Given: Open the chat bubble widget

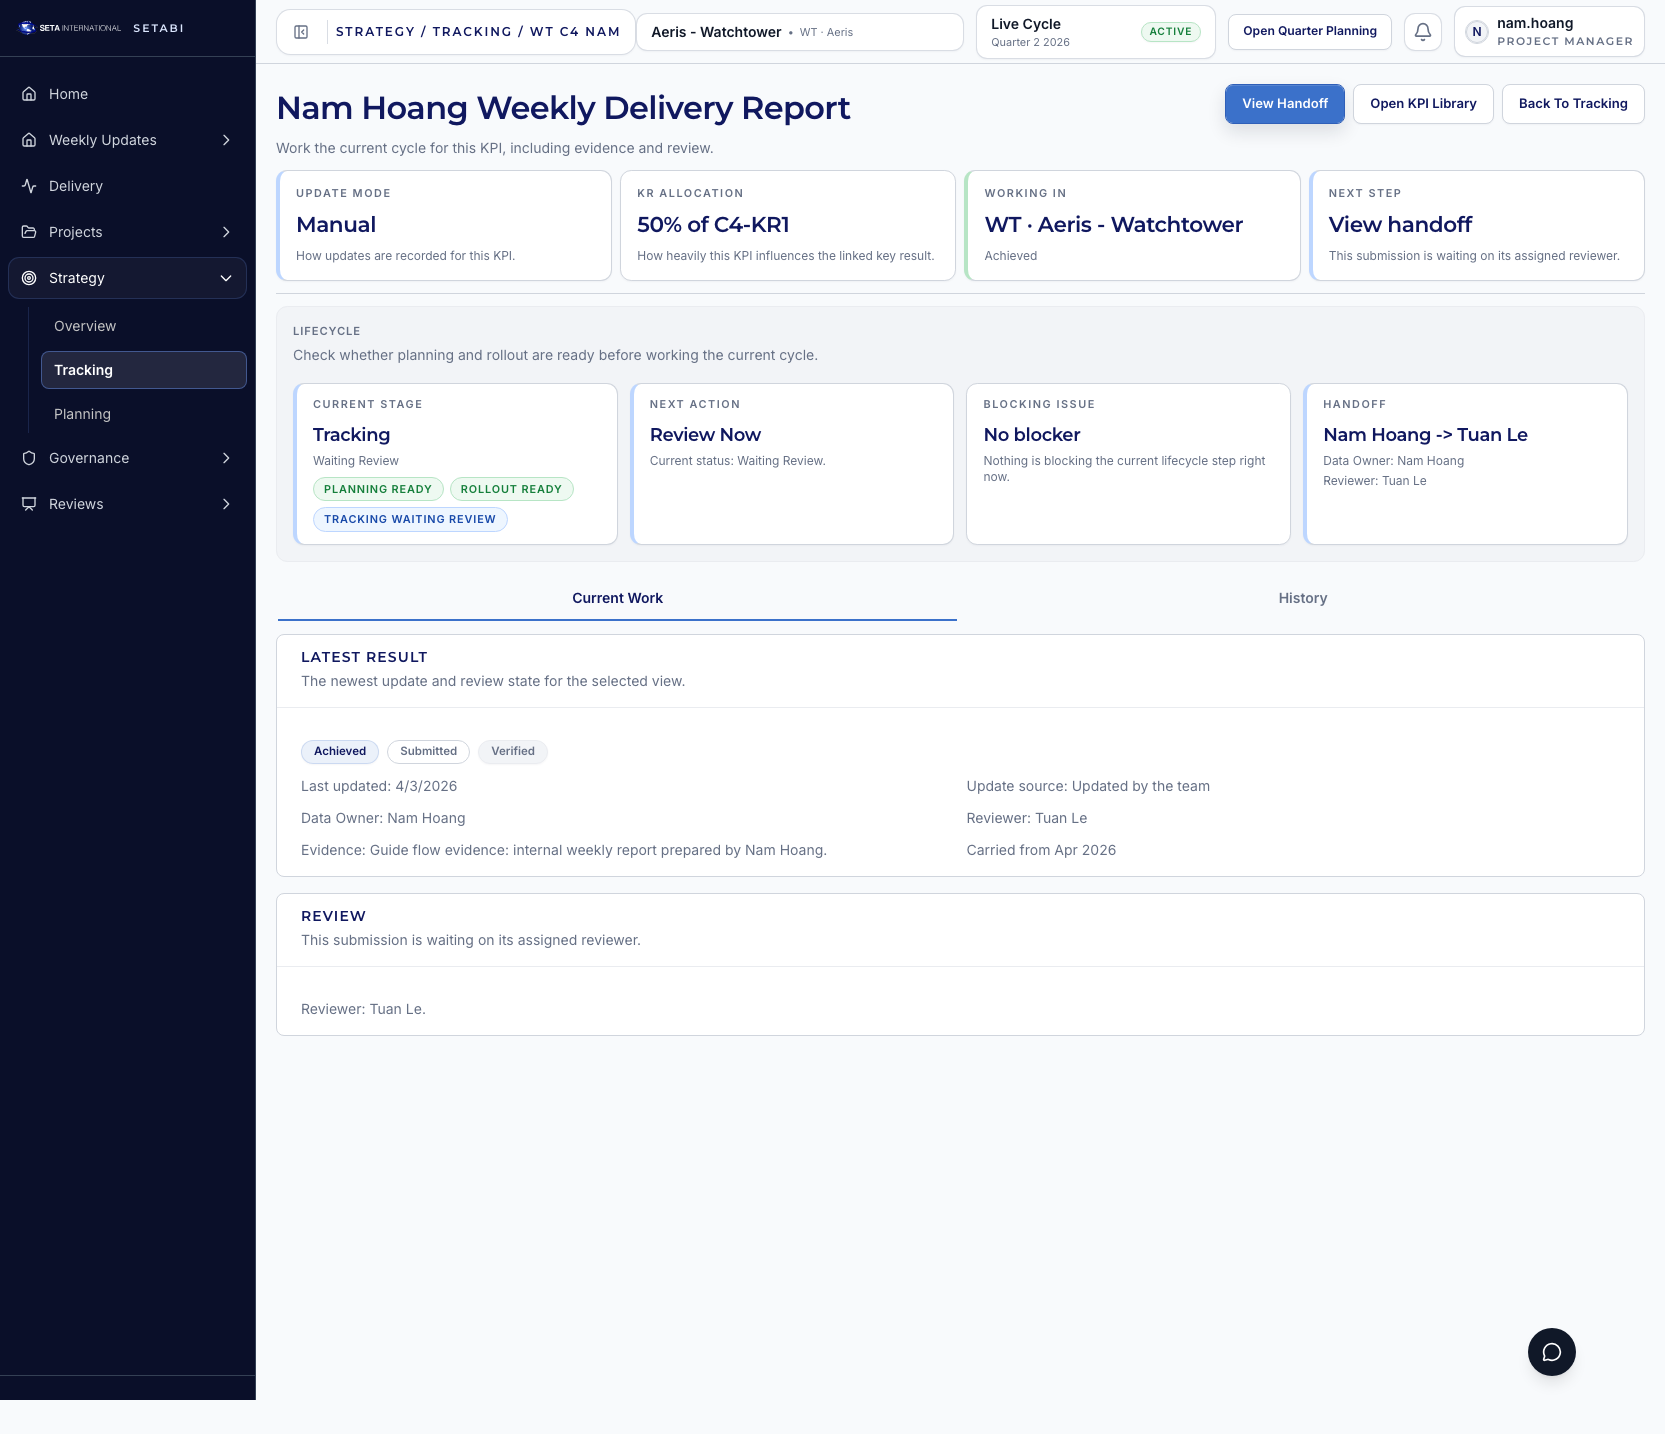Looking at the screenshot, I should [x=1551, y=1352].
